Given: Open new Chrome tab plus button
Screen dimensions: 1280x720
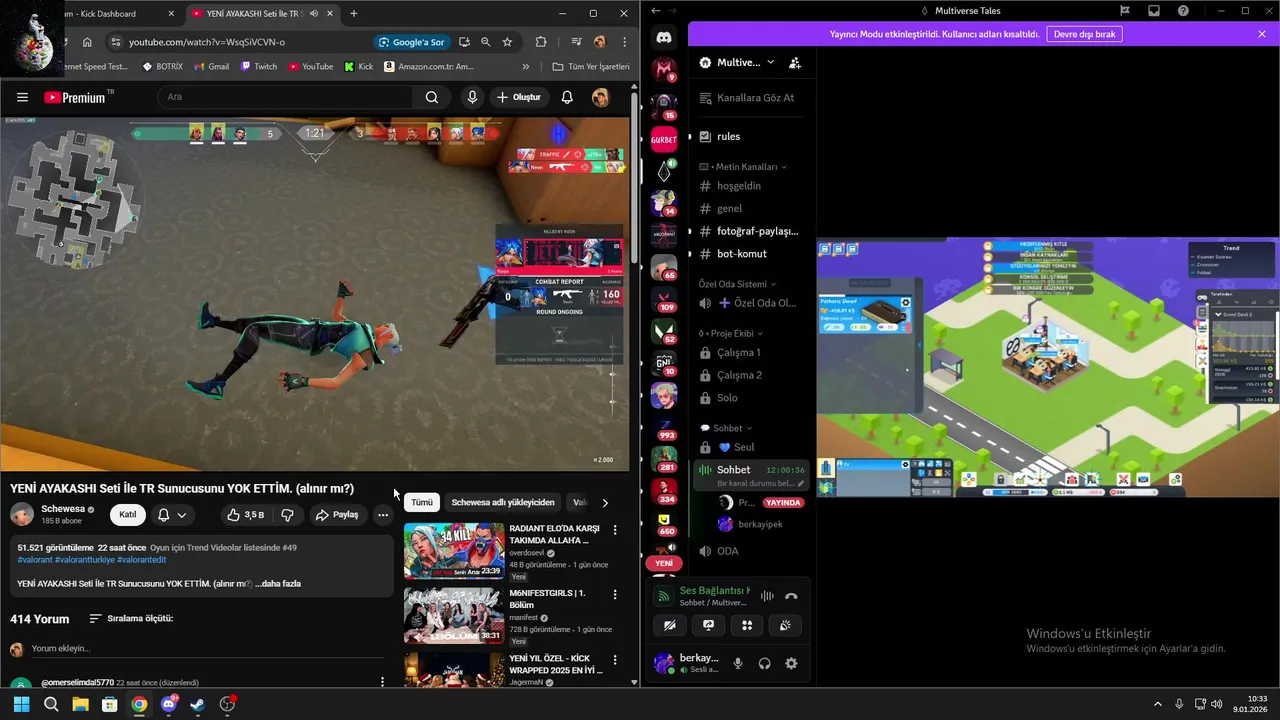Looking at the screenshot, I should (353, 14).
